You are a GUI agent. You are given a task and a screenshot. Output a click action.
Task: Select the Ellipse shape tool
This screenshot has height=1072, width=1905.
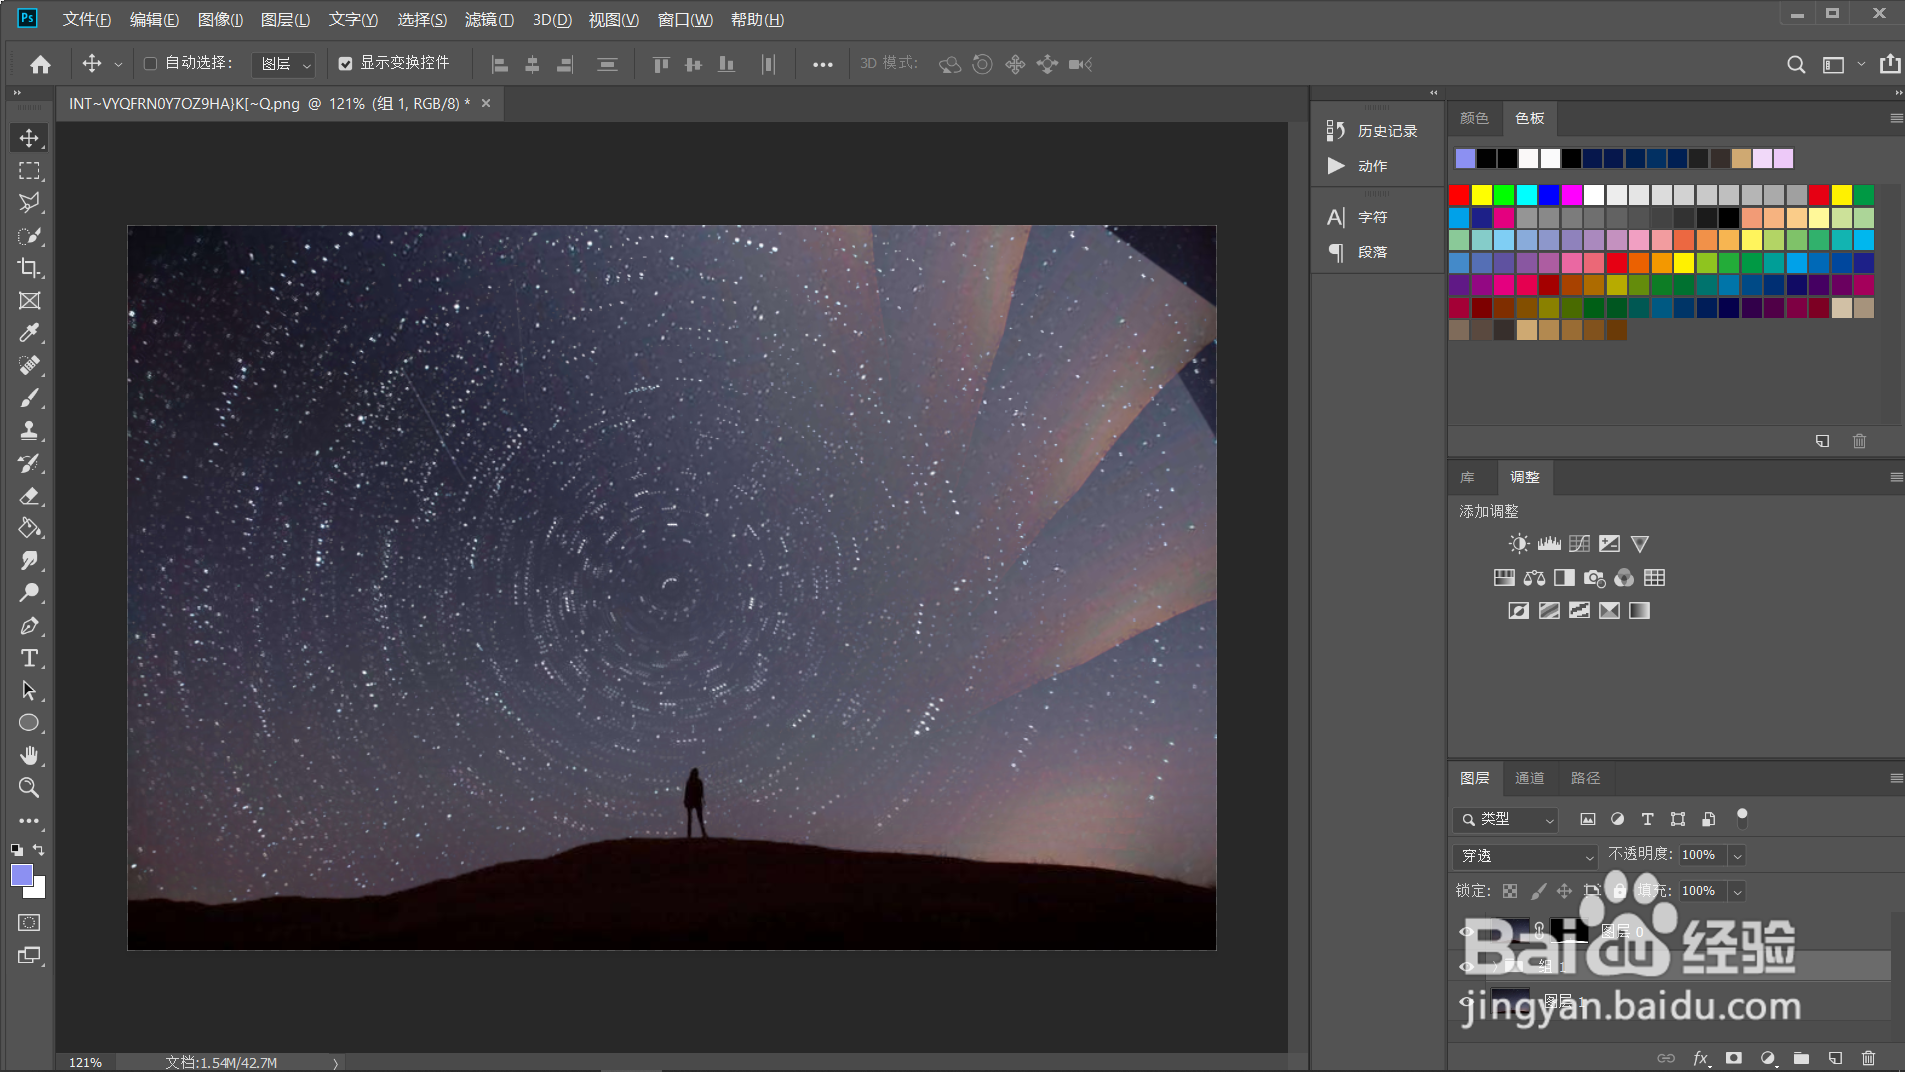pos(29,723)
